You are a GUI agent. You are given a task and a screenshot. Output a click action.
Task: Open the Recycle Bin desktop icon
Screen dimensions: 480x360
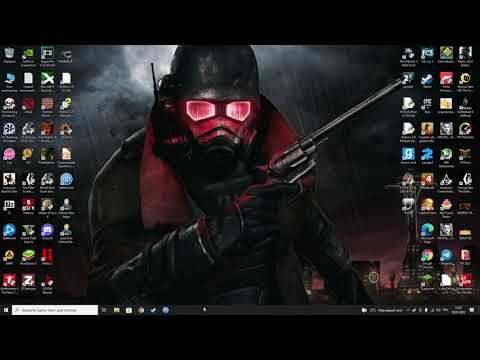(9, 55)
